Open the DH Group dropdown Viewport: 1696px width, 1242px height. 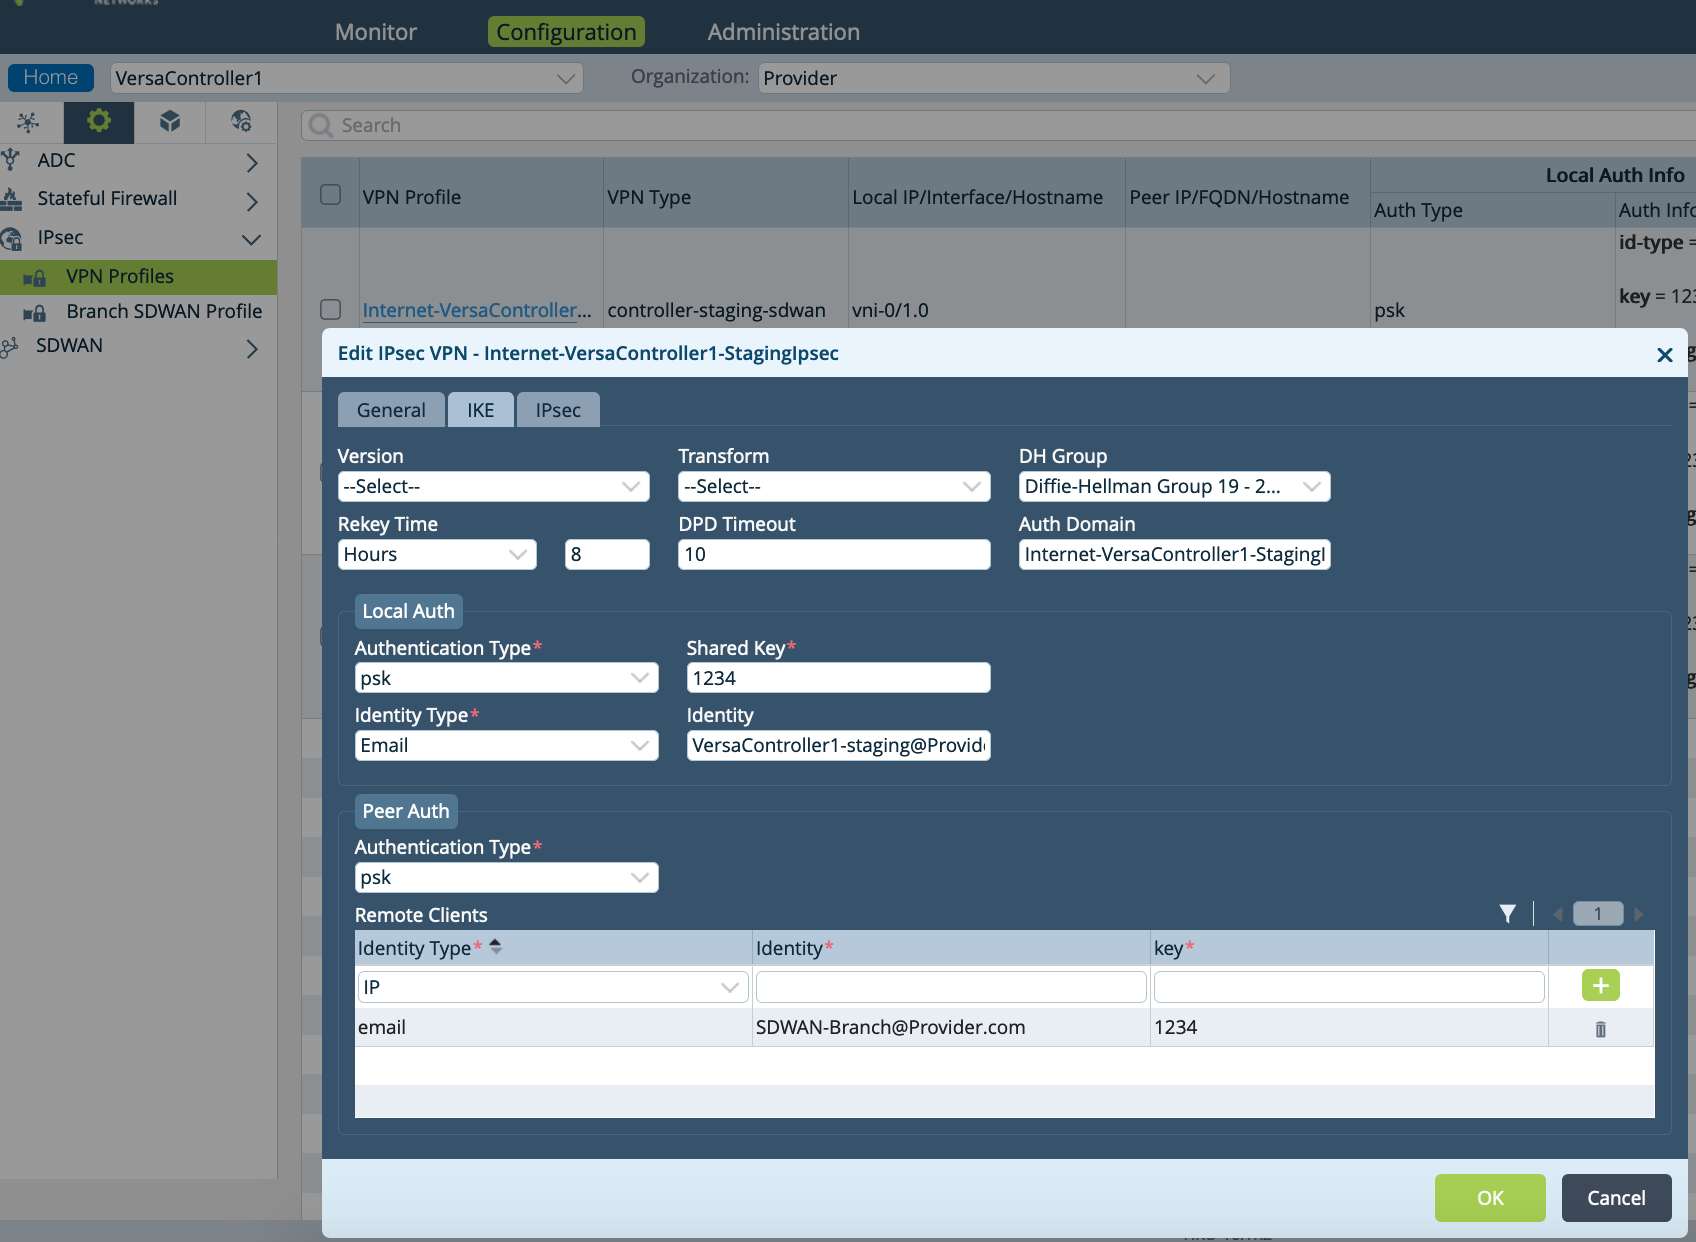click(x=1174, y=487)
